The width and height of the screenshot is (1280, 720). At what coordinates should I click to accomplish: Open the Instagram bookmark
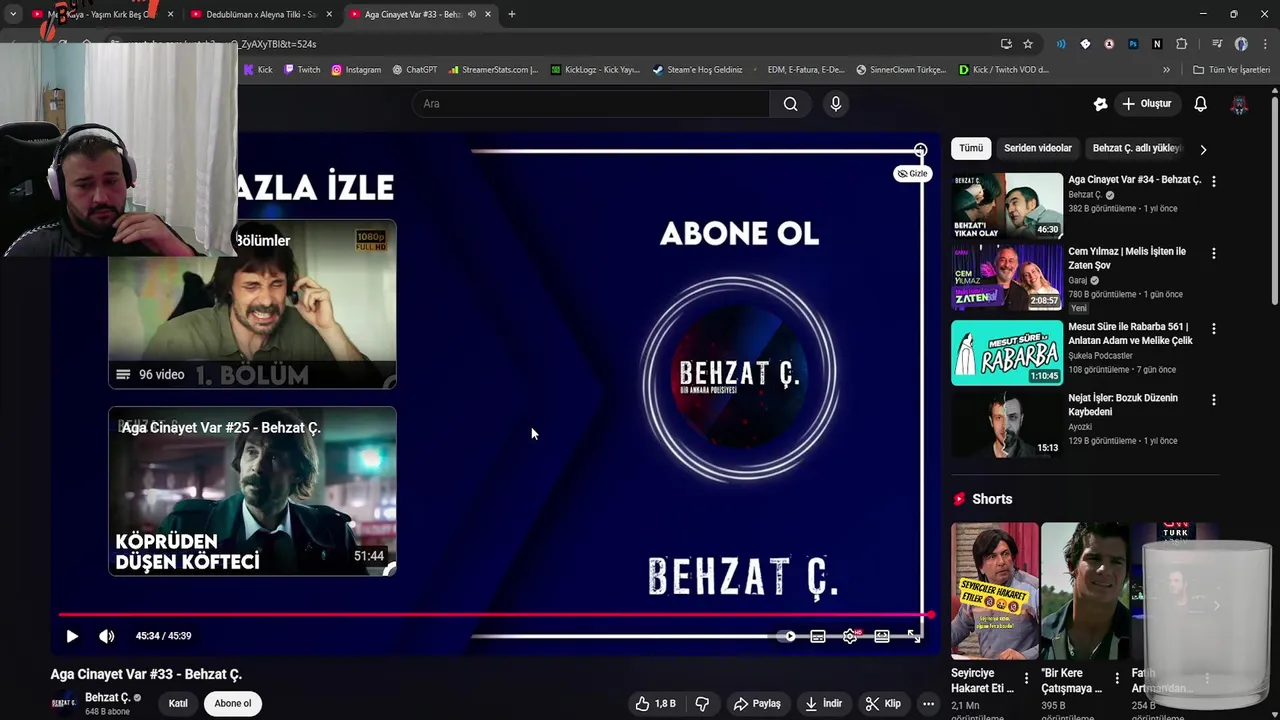pyautogui.click(x=356, y=70)
